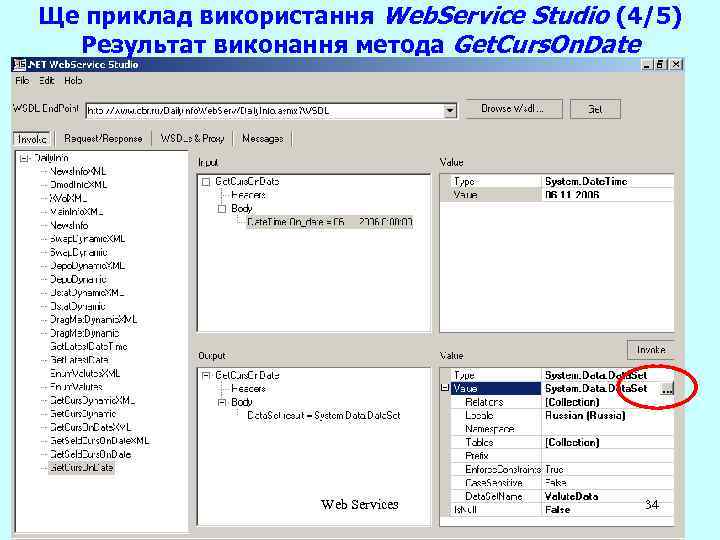Select the Tables property row

tap(562, 443)
